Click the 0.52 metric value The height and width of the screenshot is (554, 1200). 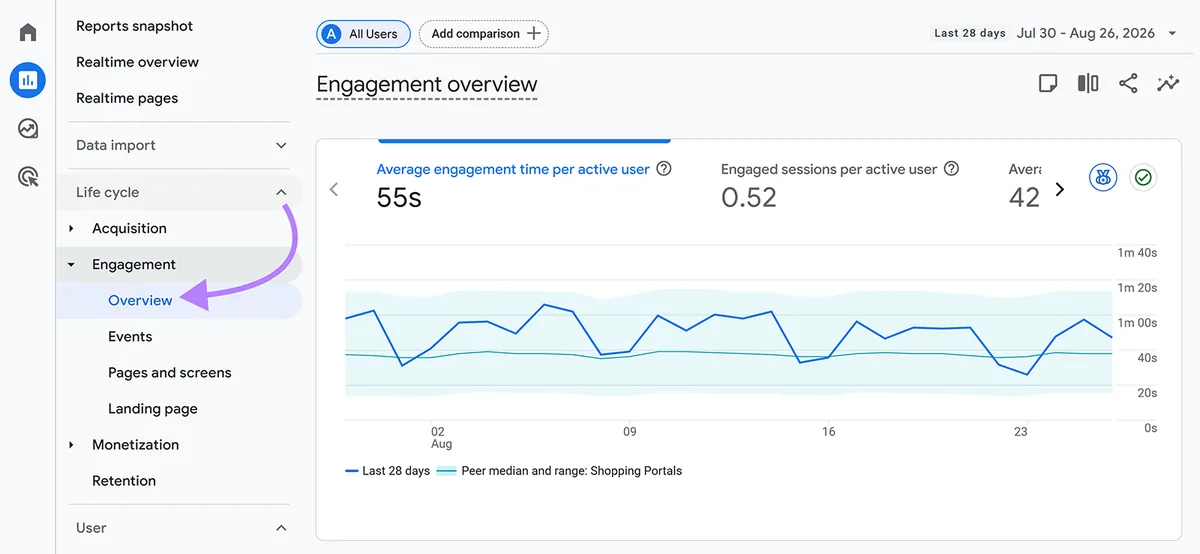point(749,198)
